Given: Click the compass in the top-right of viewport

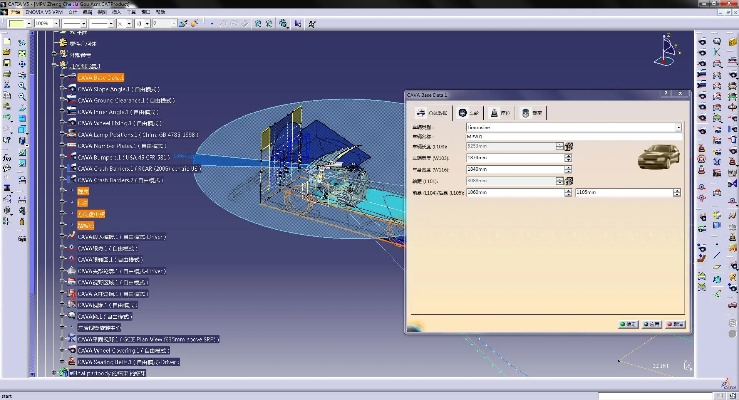Looking at the screenshot, I should (667, 46).
